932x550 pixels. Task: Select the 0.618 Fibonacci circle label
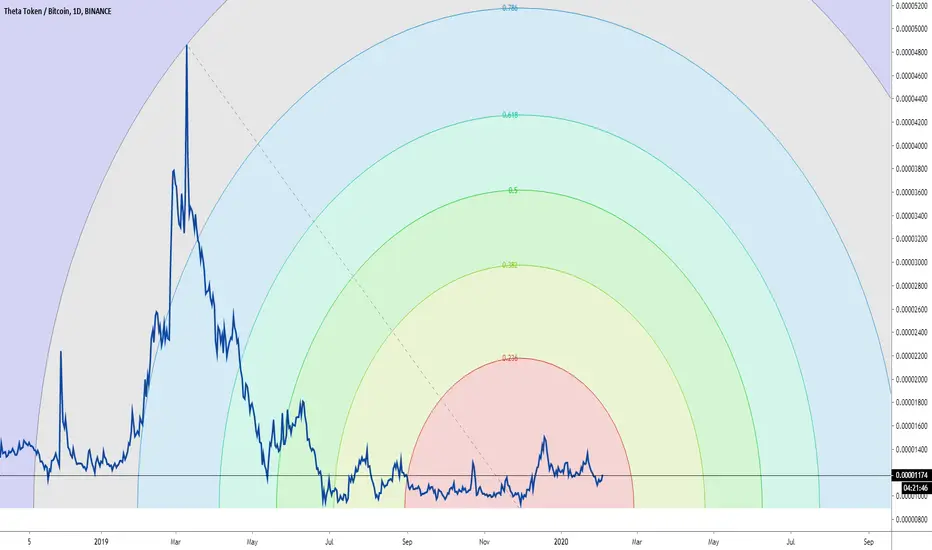[x=510, y=115]
